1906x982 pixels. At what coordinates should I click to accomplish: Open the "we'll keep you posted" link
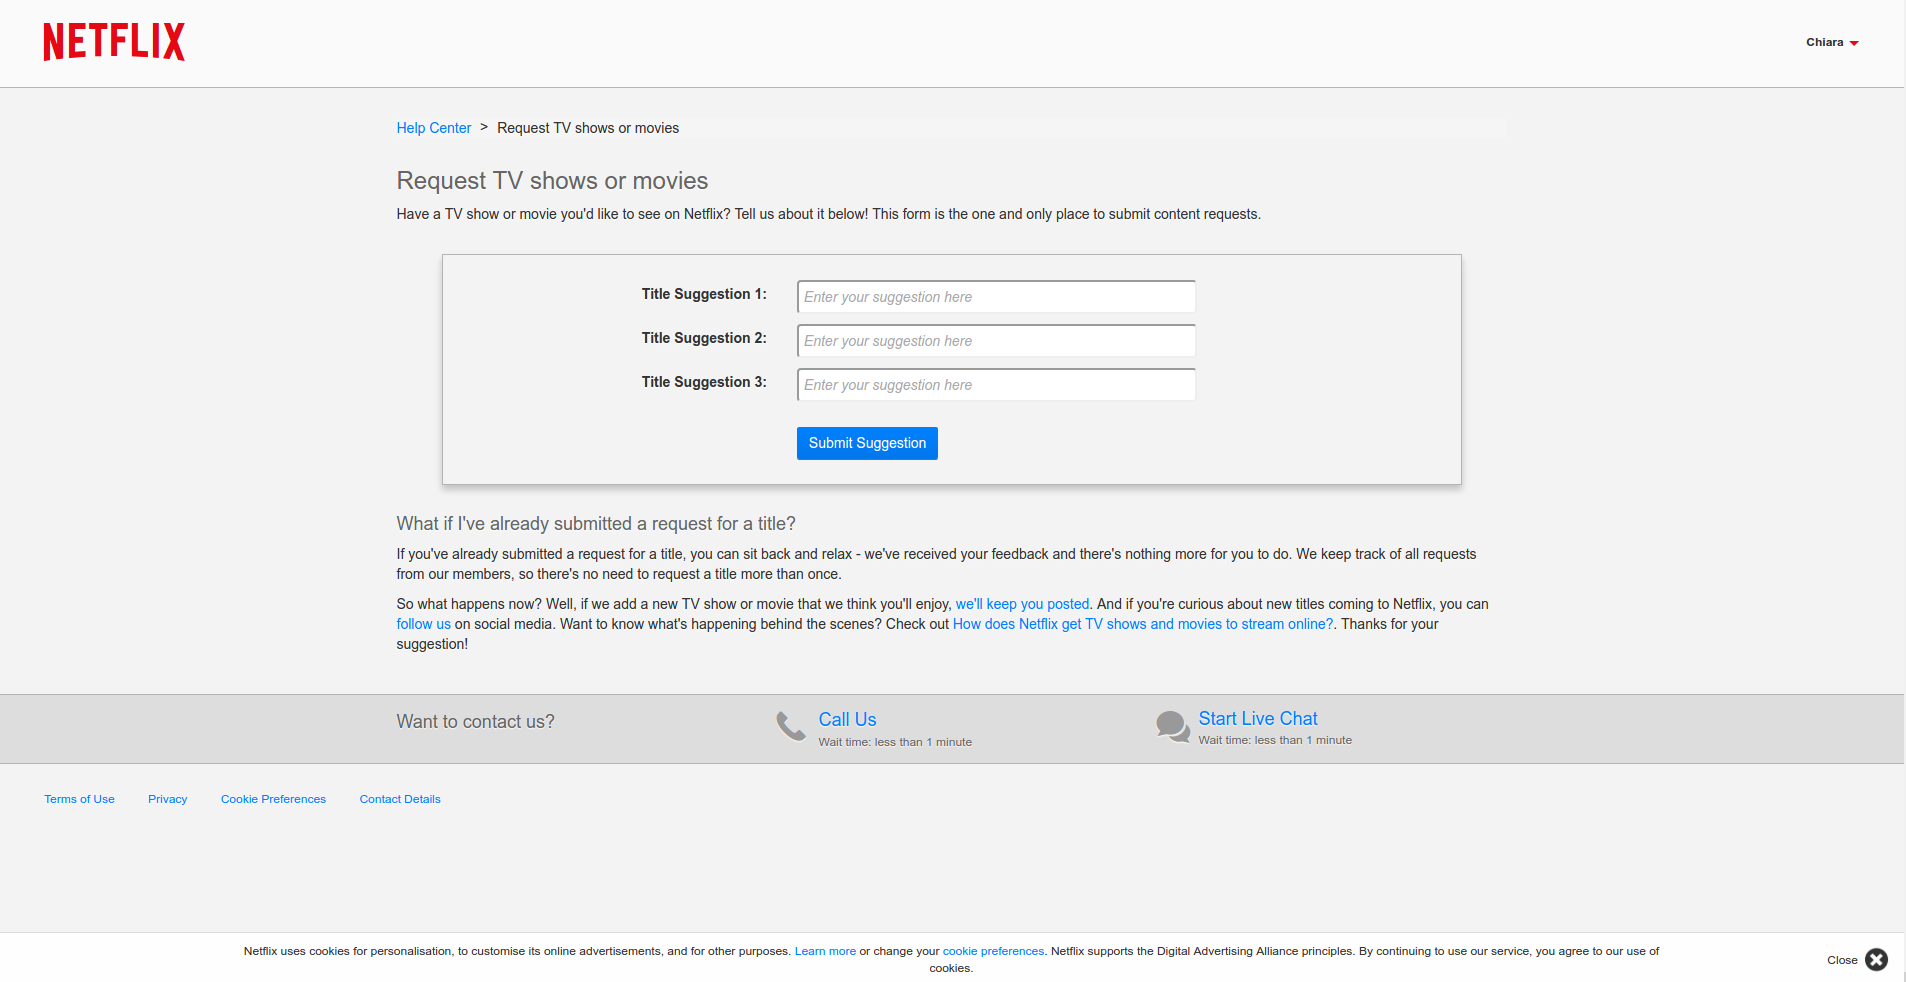pyautogui.click(x=1022, y=604)
